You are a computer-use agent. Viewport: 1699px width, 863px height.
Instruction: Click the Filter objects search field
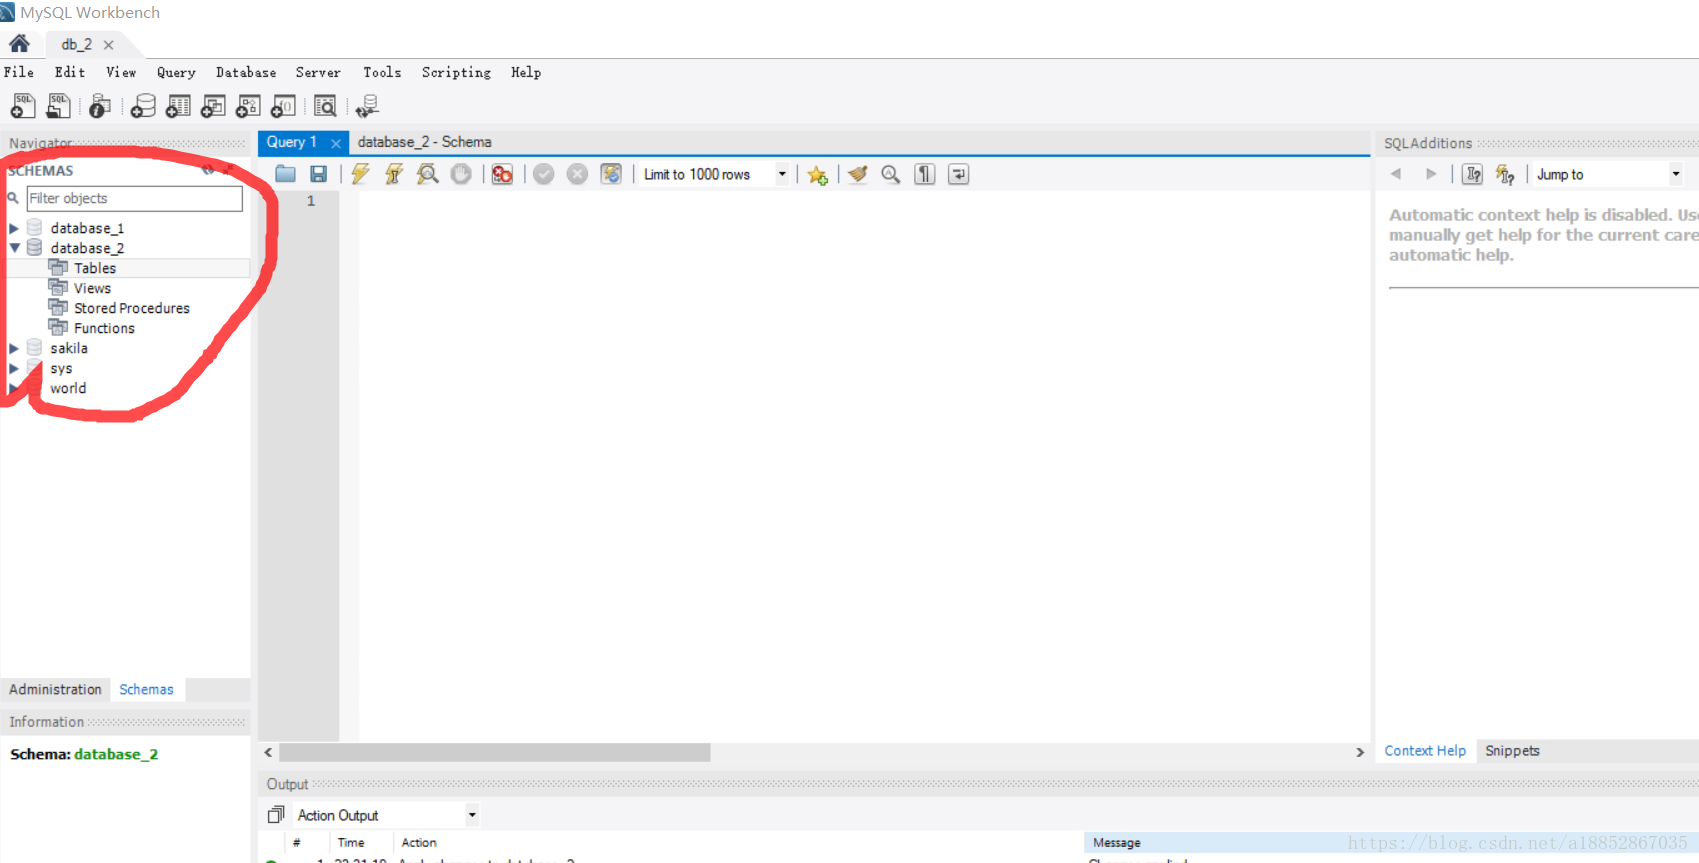click(134, 198)
